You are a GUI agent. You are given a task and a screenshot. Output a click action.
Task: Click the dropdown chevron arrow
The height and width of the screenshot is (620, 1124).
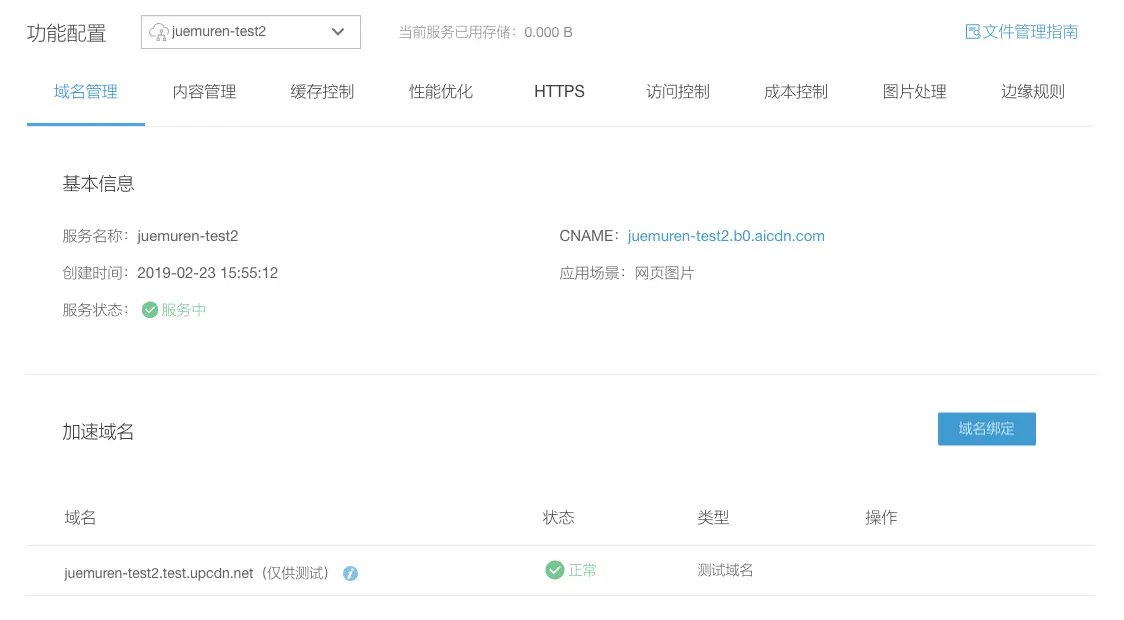coord(338,32)
